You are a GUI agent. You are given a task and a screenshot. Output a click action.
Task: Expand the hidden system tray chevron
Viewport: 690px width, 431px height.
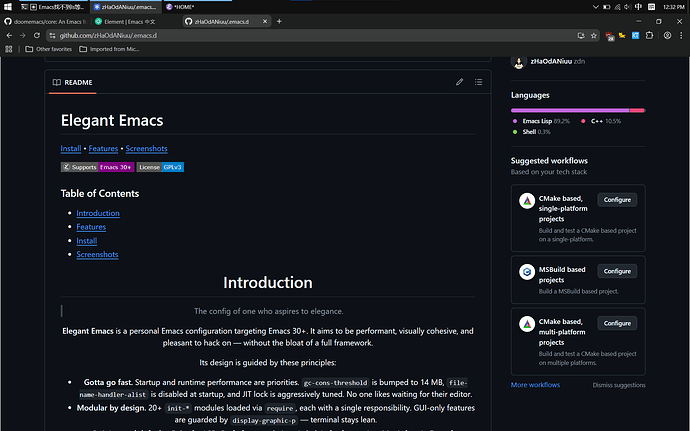[595, 7]
